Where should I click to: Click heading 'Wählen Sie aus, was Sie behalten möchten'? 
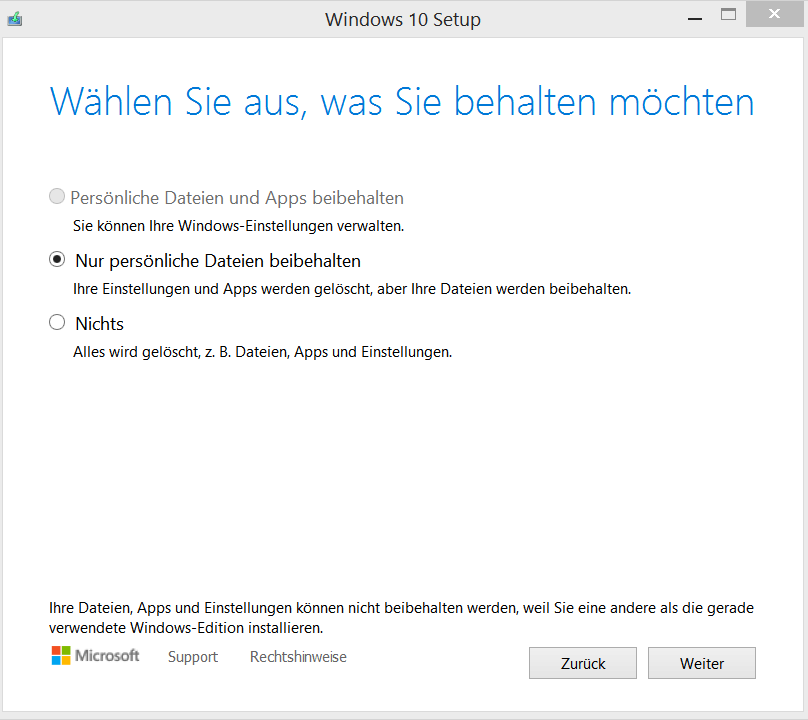coord(402,102)
